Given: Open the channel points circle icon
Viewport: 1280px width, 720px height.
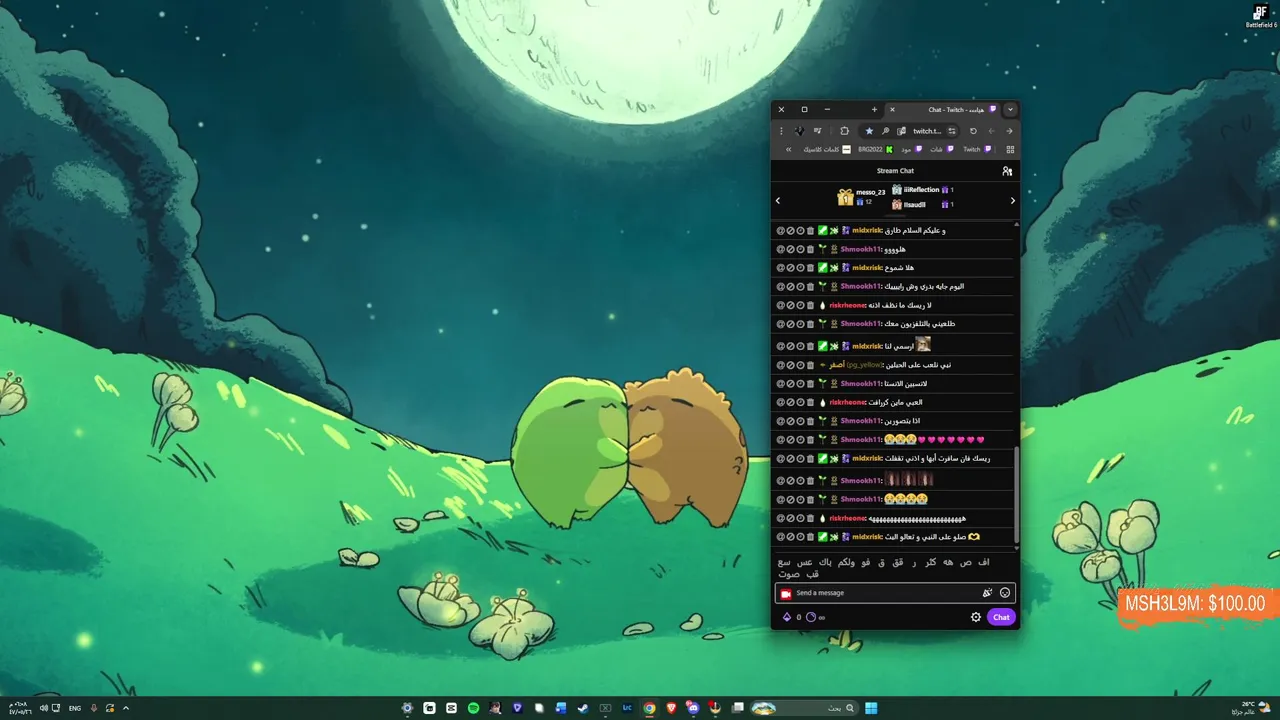Looking at the screenshot, I should click(x=811, y=617).
